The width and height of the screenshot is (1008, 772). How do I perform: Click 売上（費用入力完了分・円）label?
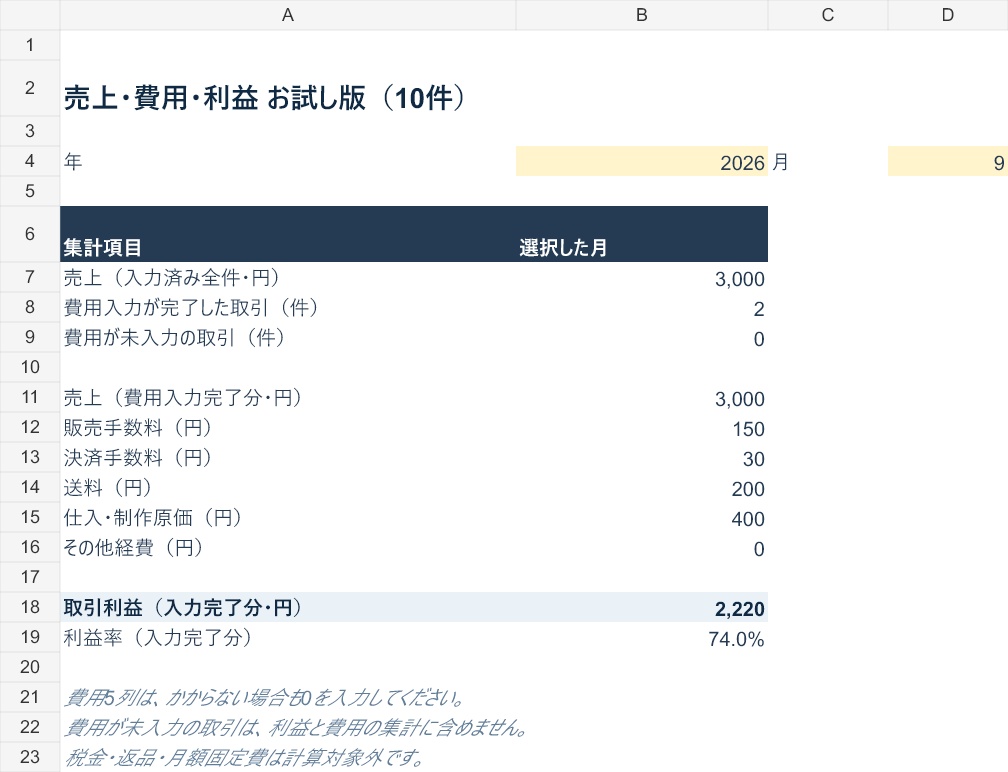[x=183, y=398]
